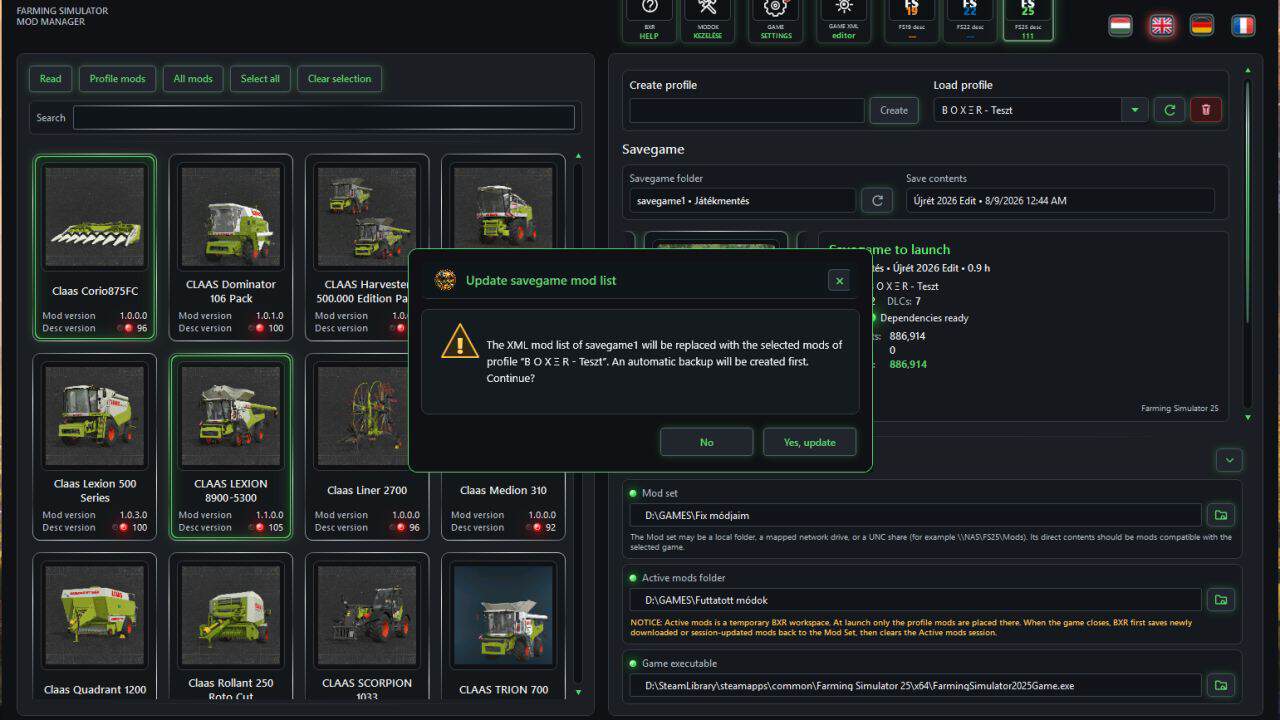The image size is (1280, 720).
Task: Confirm with Yes, update button
Action: coord(809,442)
